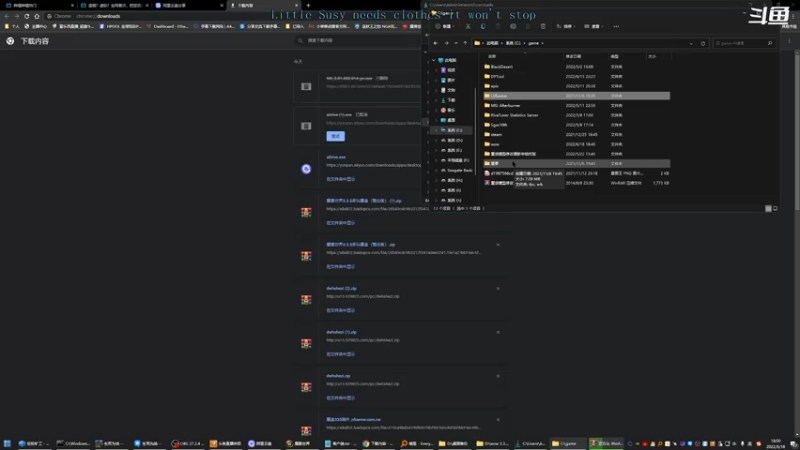The width and height of the screenshot is (800, 450).
Task: Click the Paste icon in Explorer toolbar
Action: [x=498, y=26]
